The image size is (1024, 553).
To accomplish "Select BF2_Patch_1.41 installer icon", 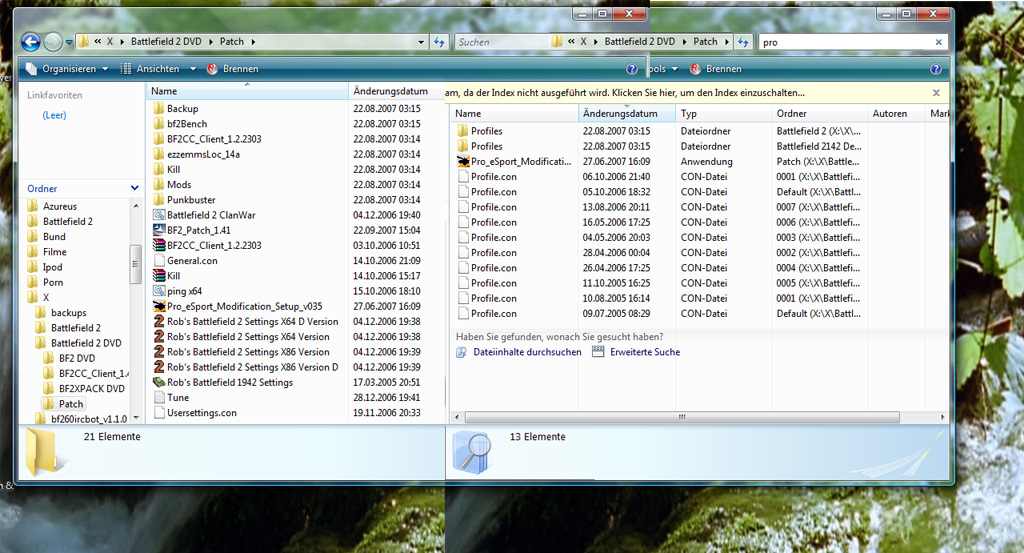I will [x=159, y=230].
